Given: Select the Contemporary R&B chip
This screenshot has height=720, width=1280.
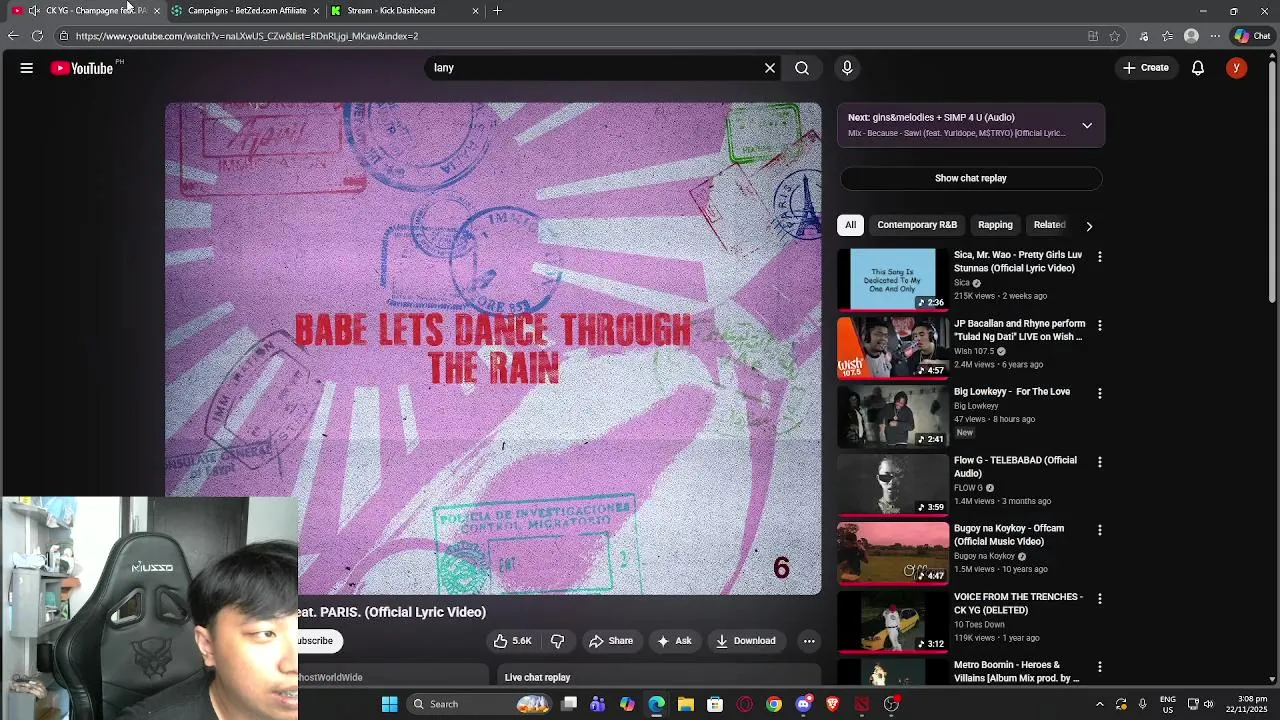Looking at the screenshot, I should (917, 225).
